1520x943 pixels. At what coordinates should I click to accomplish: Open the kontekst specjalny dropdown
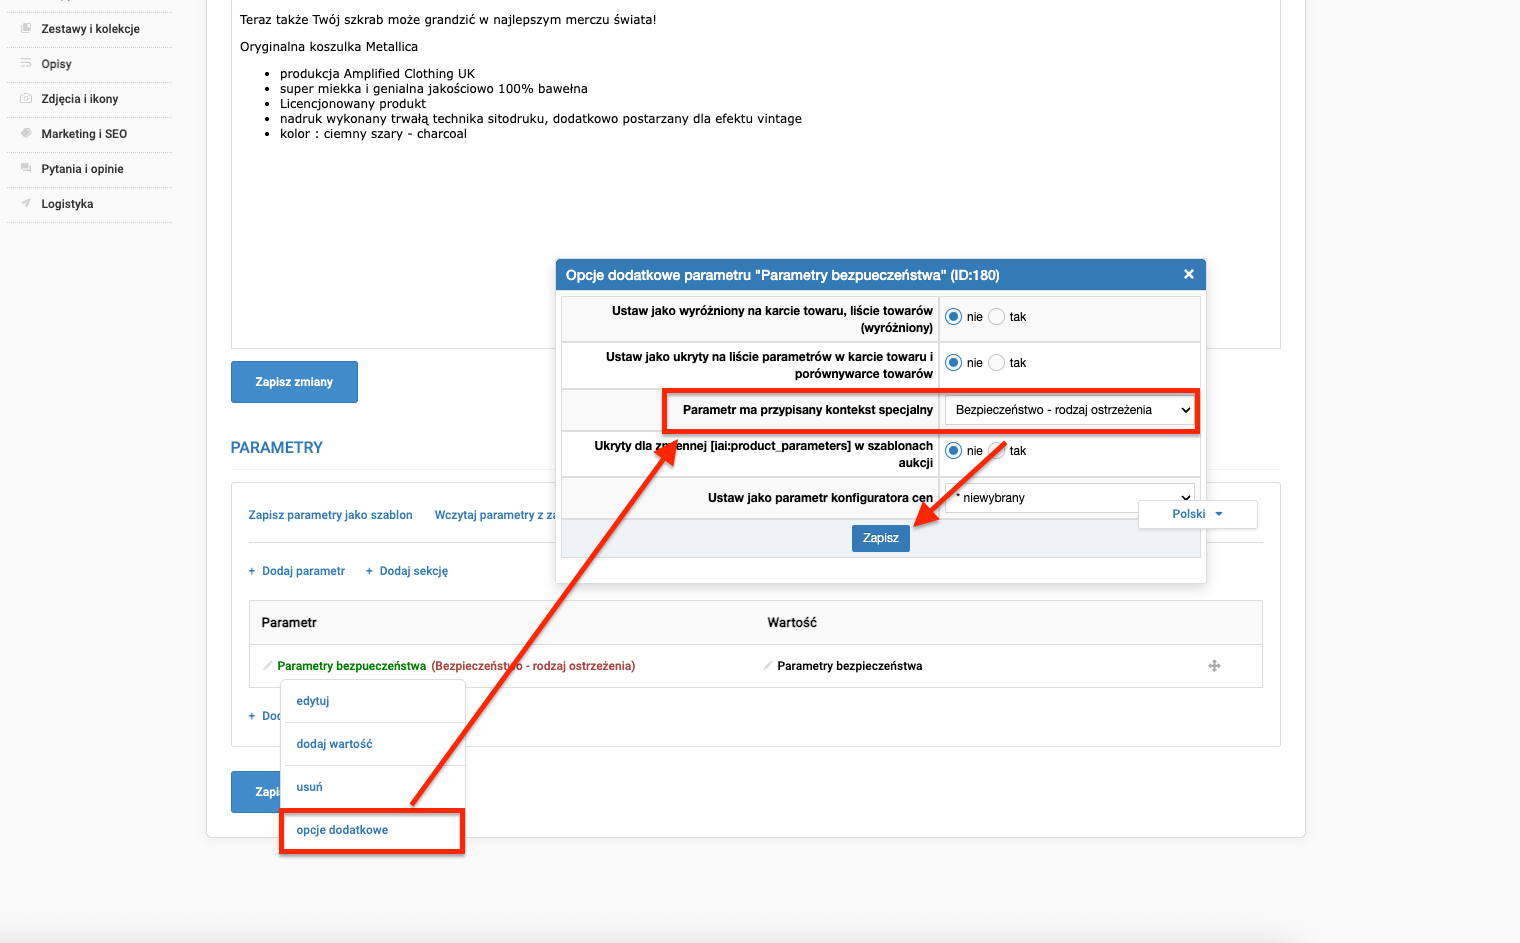point(1070,410)
